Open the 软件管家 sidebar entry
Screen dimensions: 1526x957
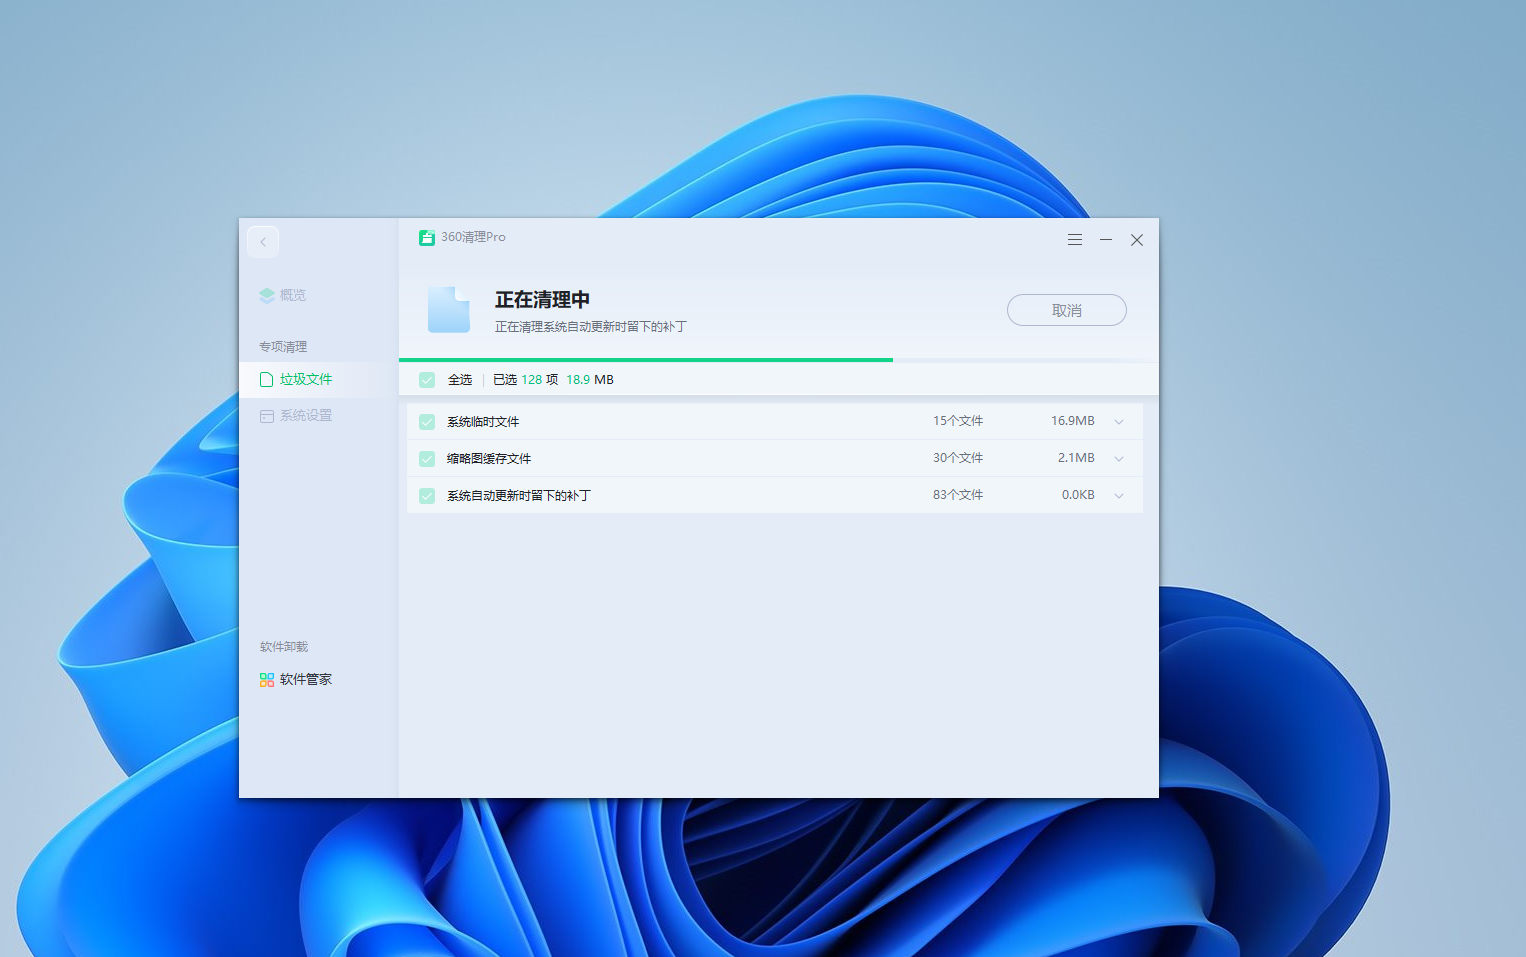[306, 680]
